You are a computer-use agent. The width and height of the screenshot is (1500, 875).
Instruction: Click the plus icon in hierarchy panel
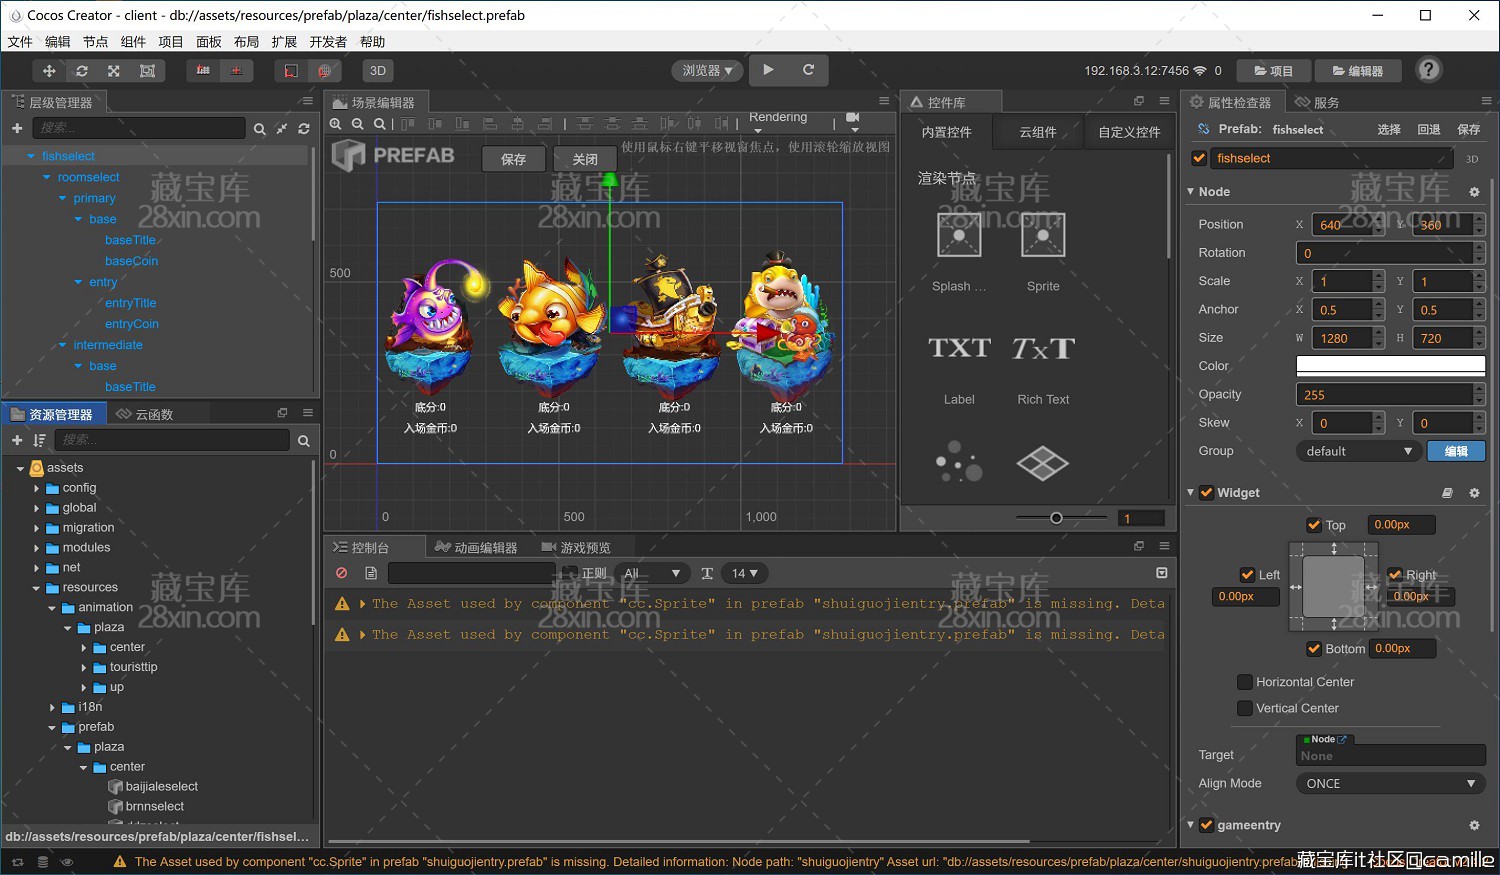click(x=17, y=128)
